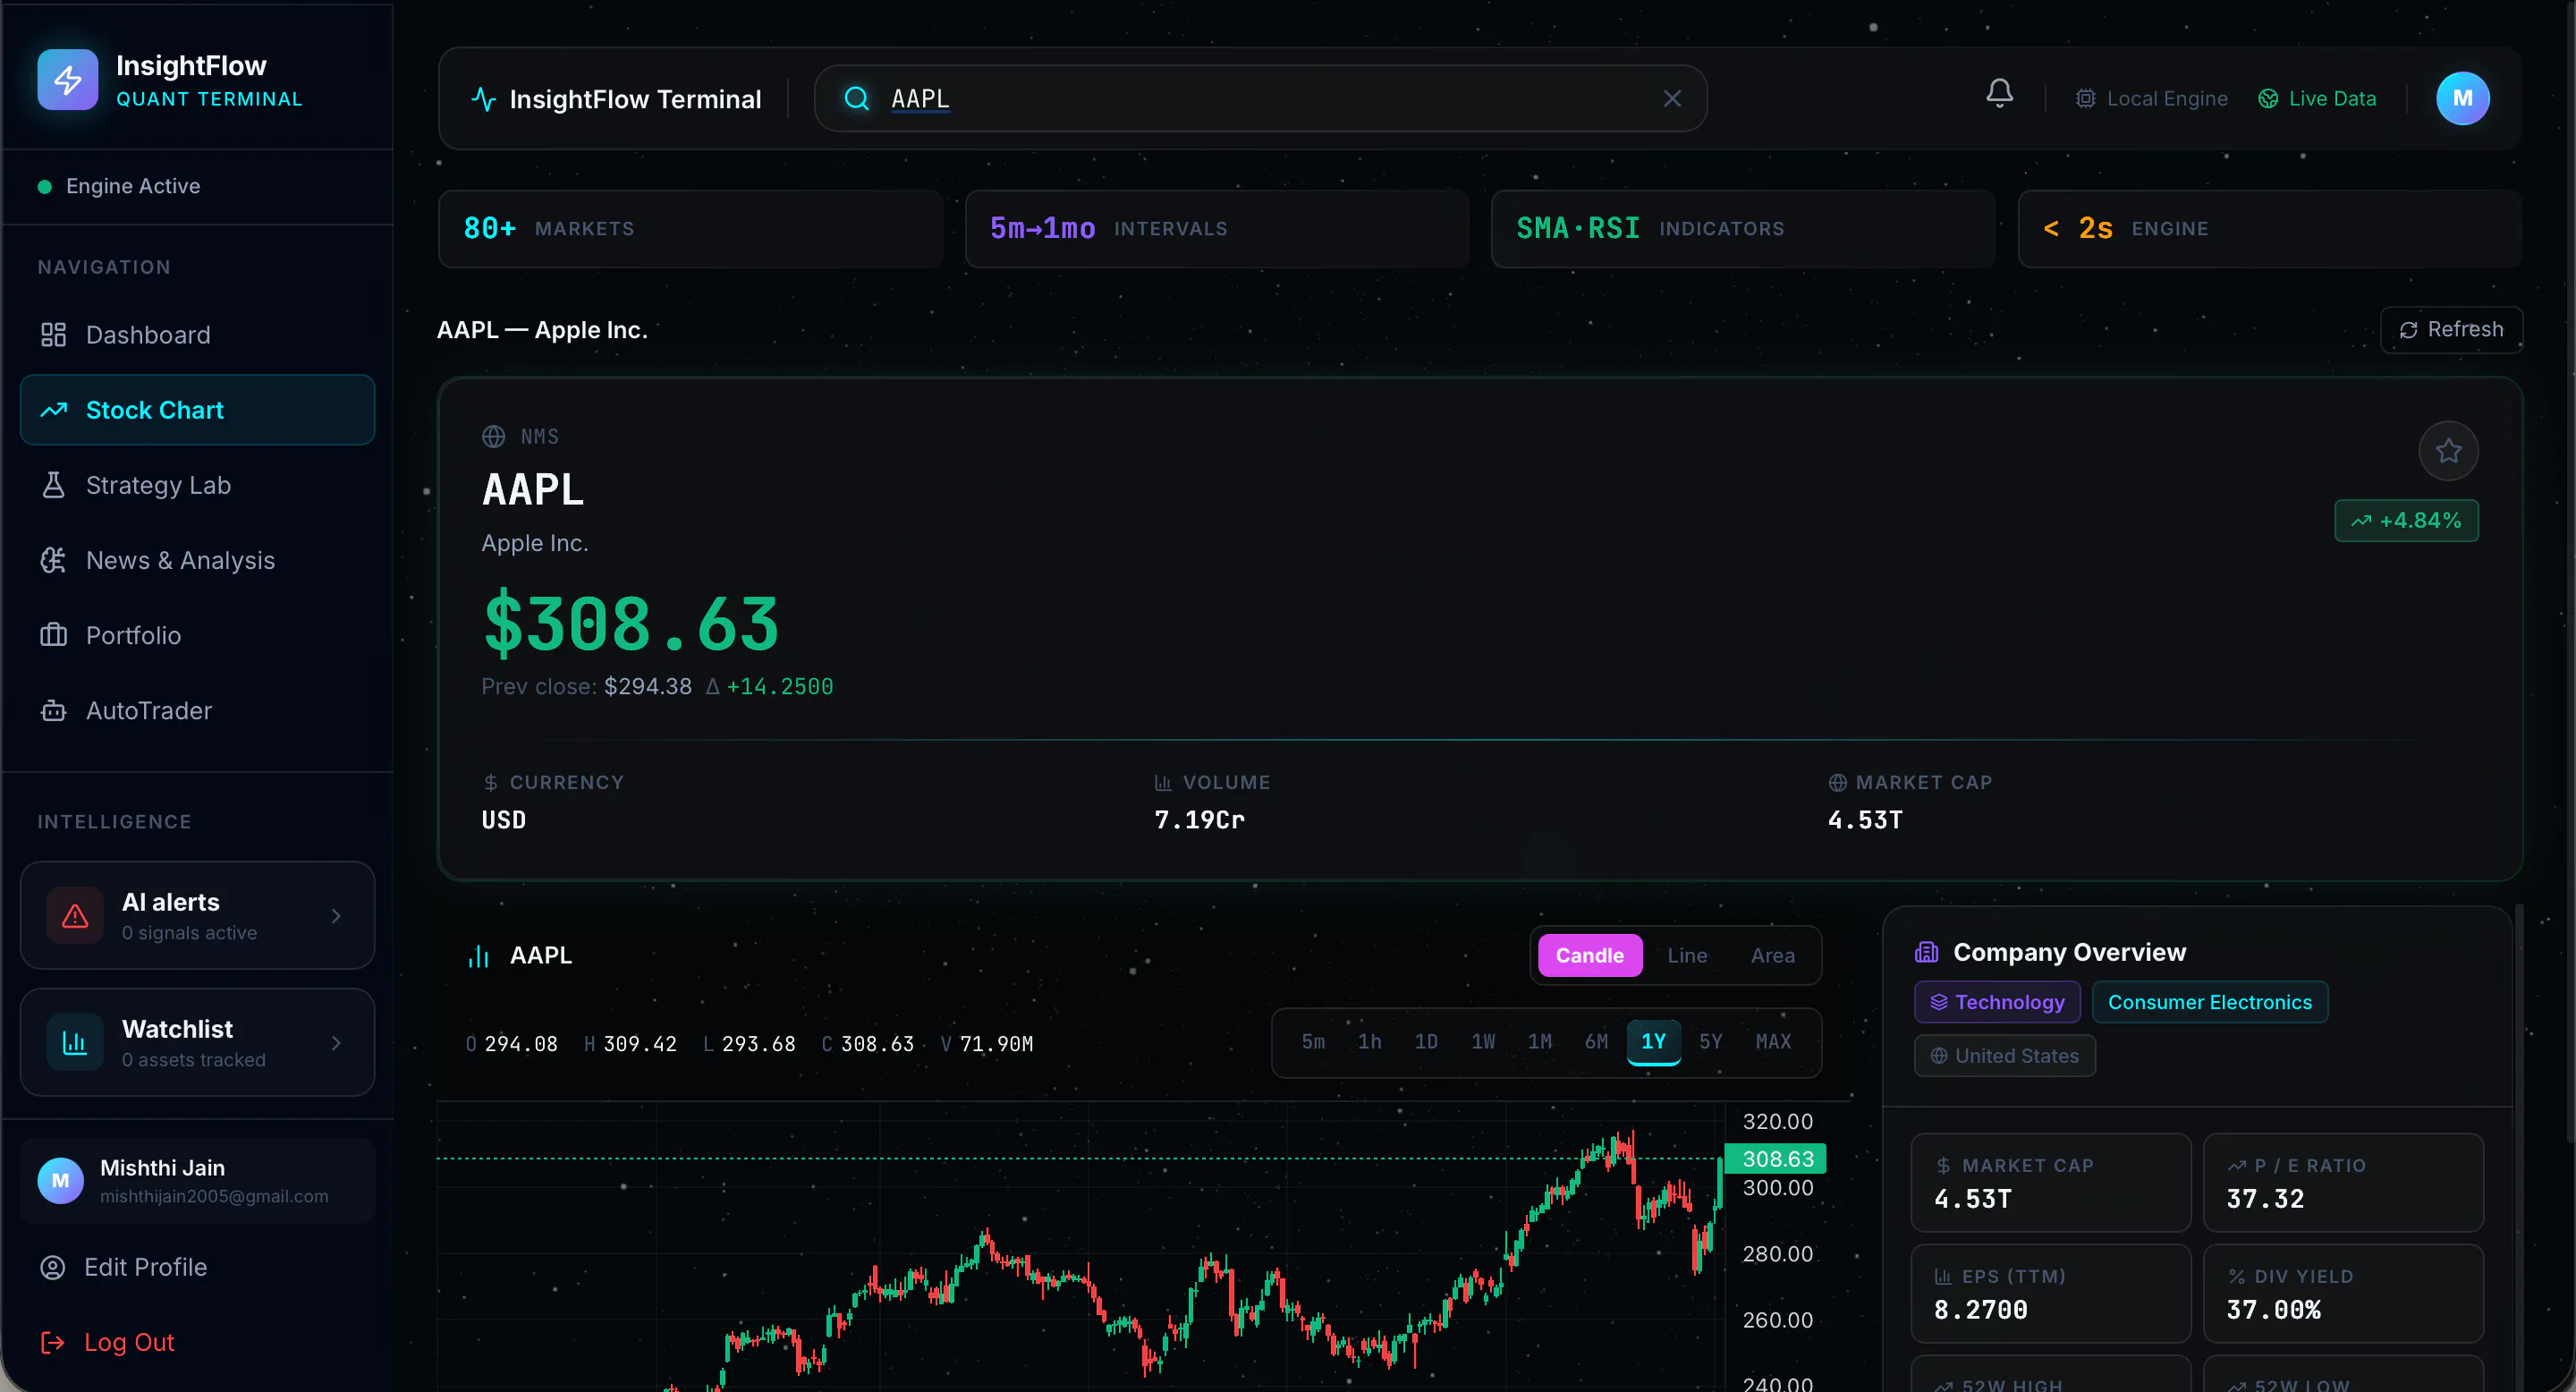Click the Portfolio briefcase icon
The image size is (2576, 1392).
tap(53, 635)
